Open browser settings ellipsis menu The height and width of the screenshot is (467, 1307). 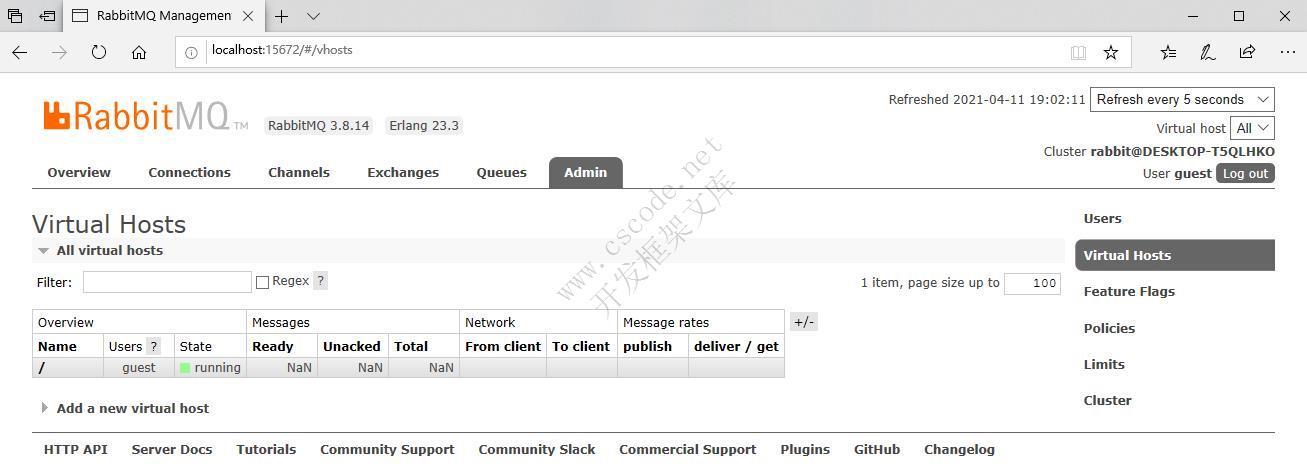[1287, 52]
